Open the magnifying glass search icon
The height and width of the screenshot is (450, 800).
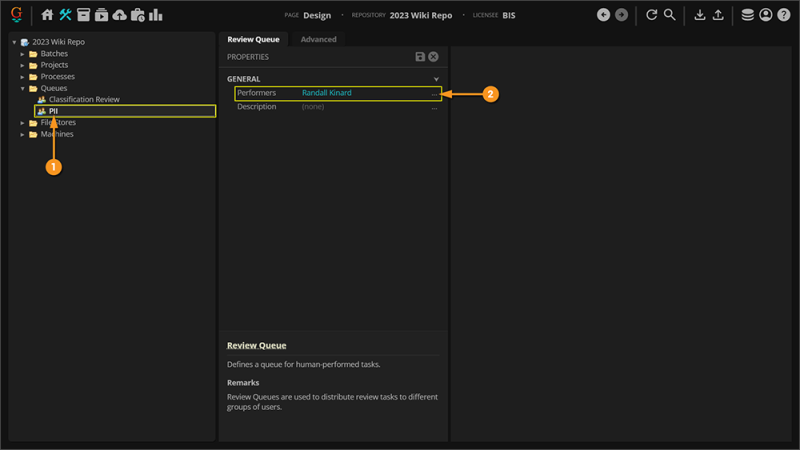click(x=670, y=15)
